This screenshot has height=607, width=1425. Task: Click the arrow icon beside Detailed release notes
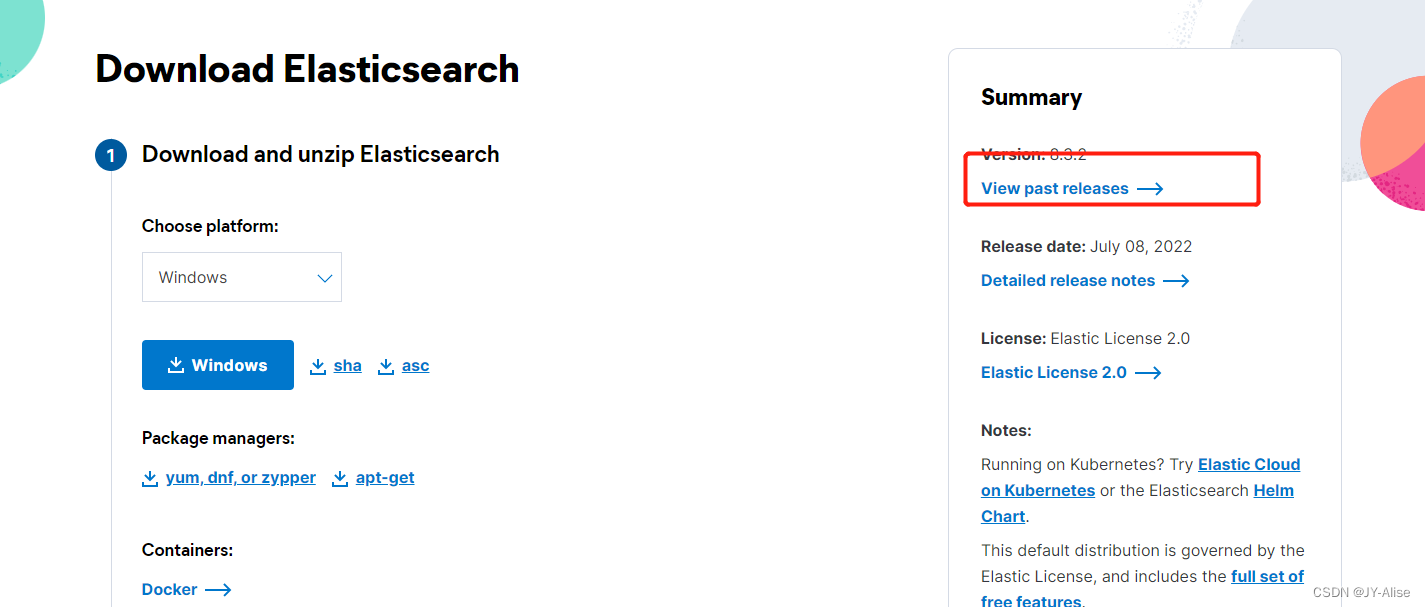pos(1178,280)
